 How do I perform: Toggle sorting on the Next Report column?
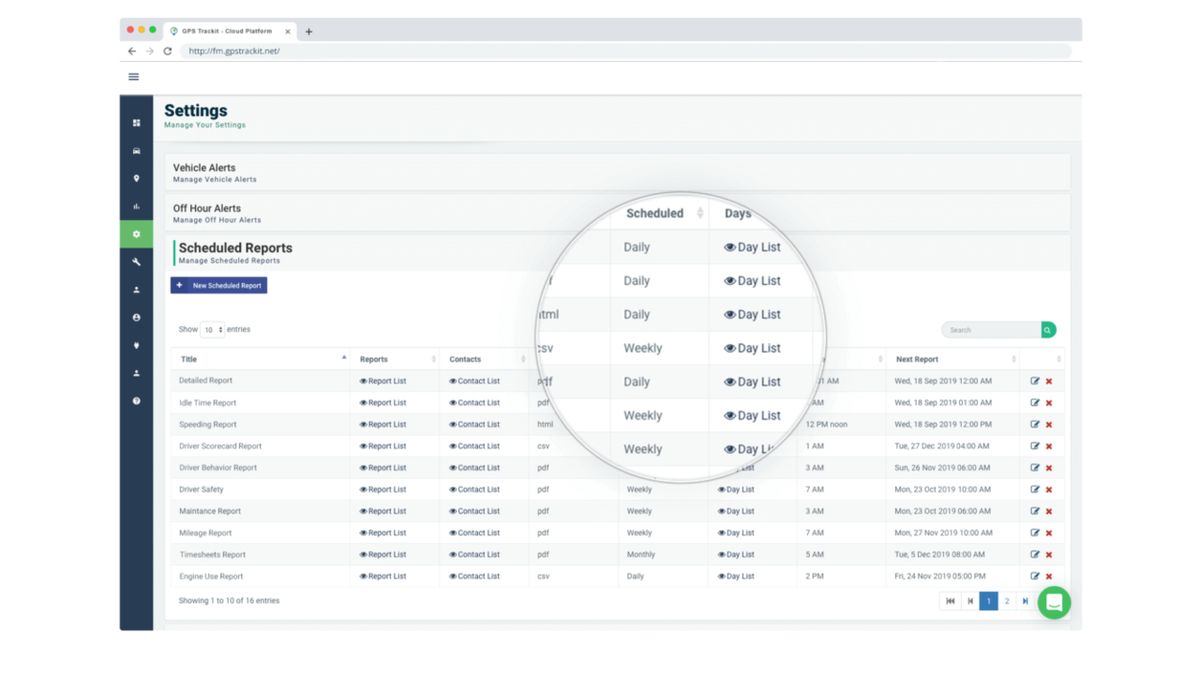(1014, 358)
